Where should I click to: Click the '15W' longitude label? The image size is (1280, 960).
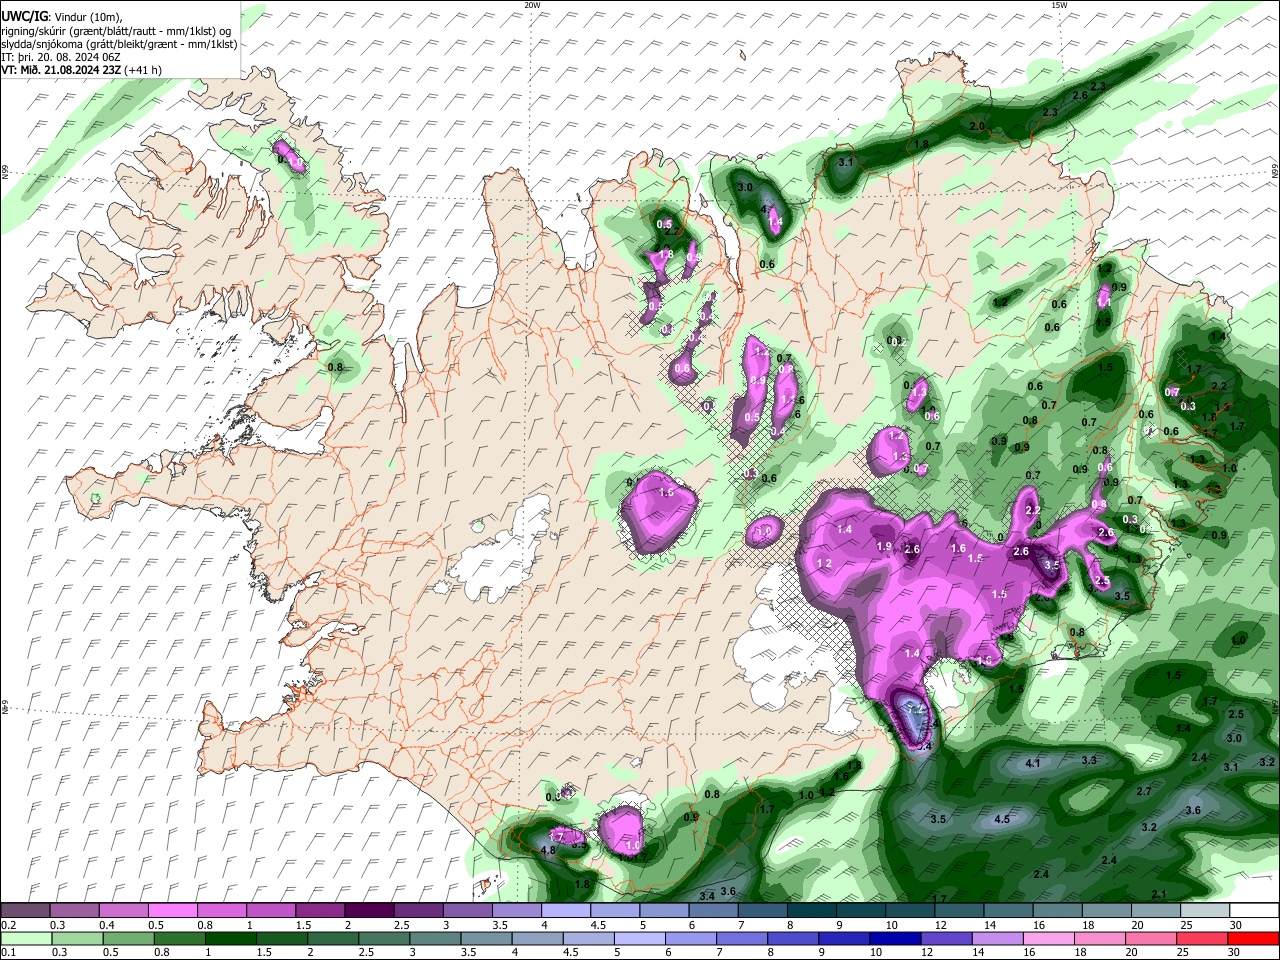(1059, 5)
